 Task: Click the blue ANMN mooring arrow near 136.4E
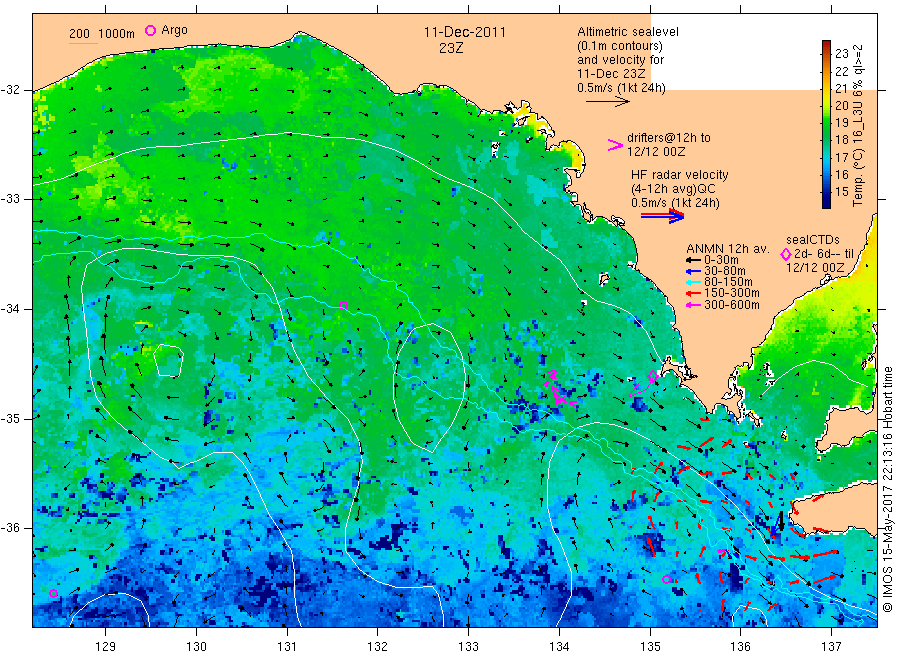(x=775, y=523)
